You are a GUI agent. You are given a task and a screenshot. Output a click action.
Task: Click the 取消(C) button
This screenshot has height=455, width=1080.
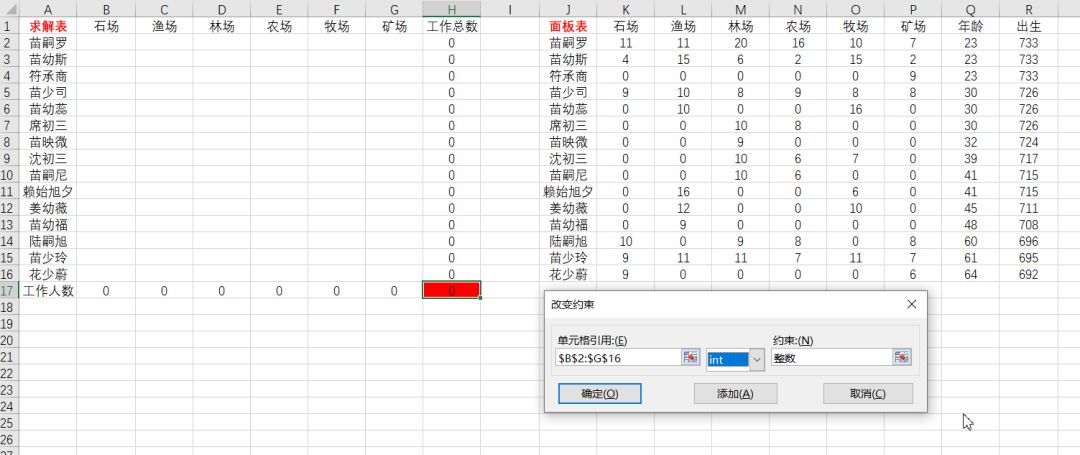point(868,394)
